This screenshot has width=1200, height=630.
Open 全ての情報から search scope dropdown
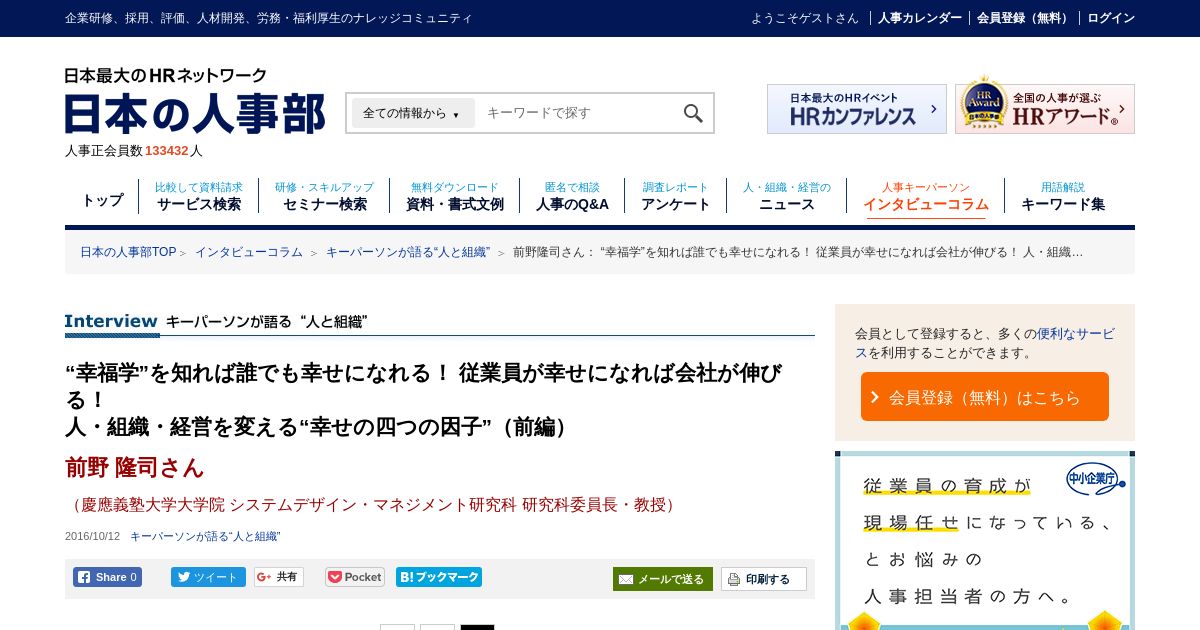(x=413, y=113)
